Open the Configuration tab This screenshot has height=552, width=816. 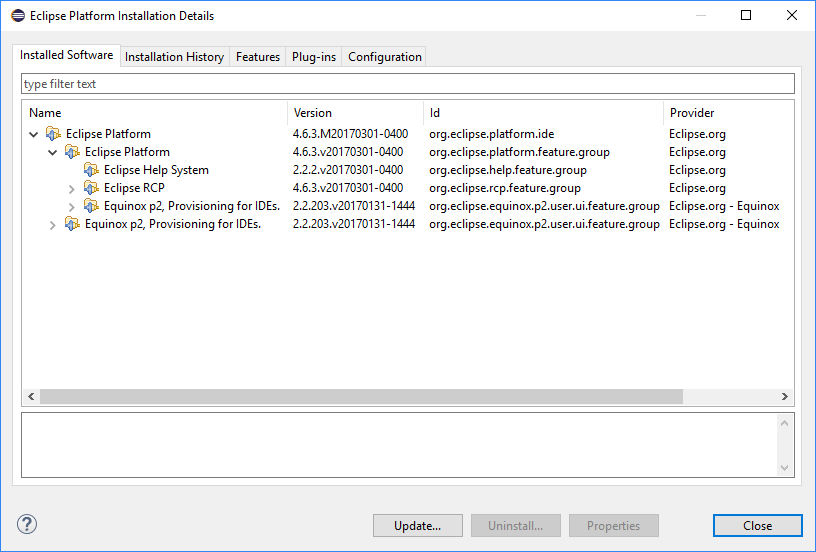(x=385, y=57)
